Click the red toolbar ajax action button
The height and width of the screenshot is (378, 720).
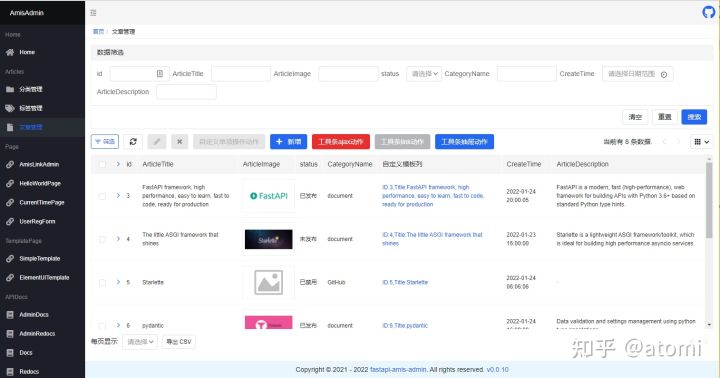click(341, 141)
